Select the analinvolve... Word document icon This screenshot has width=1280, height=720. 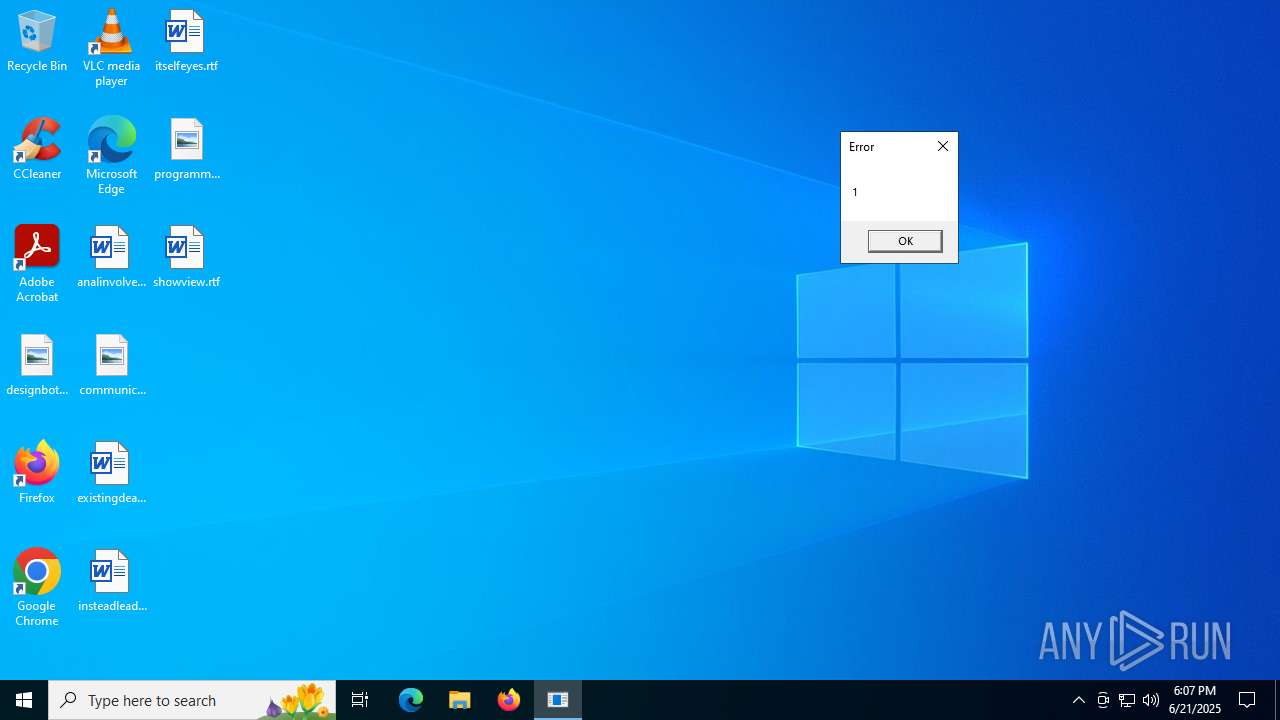(111, 258)
